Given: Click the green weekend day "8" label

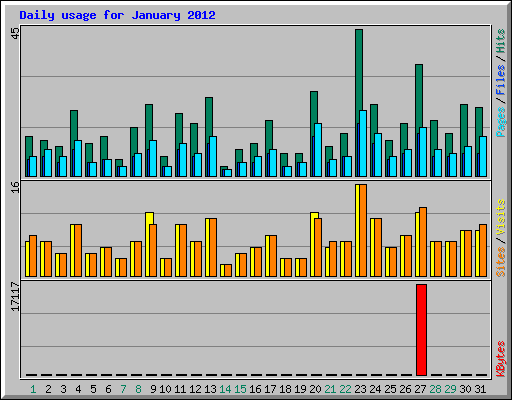Looking at the screenshot, I should click(138, 389).
